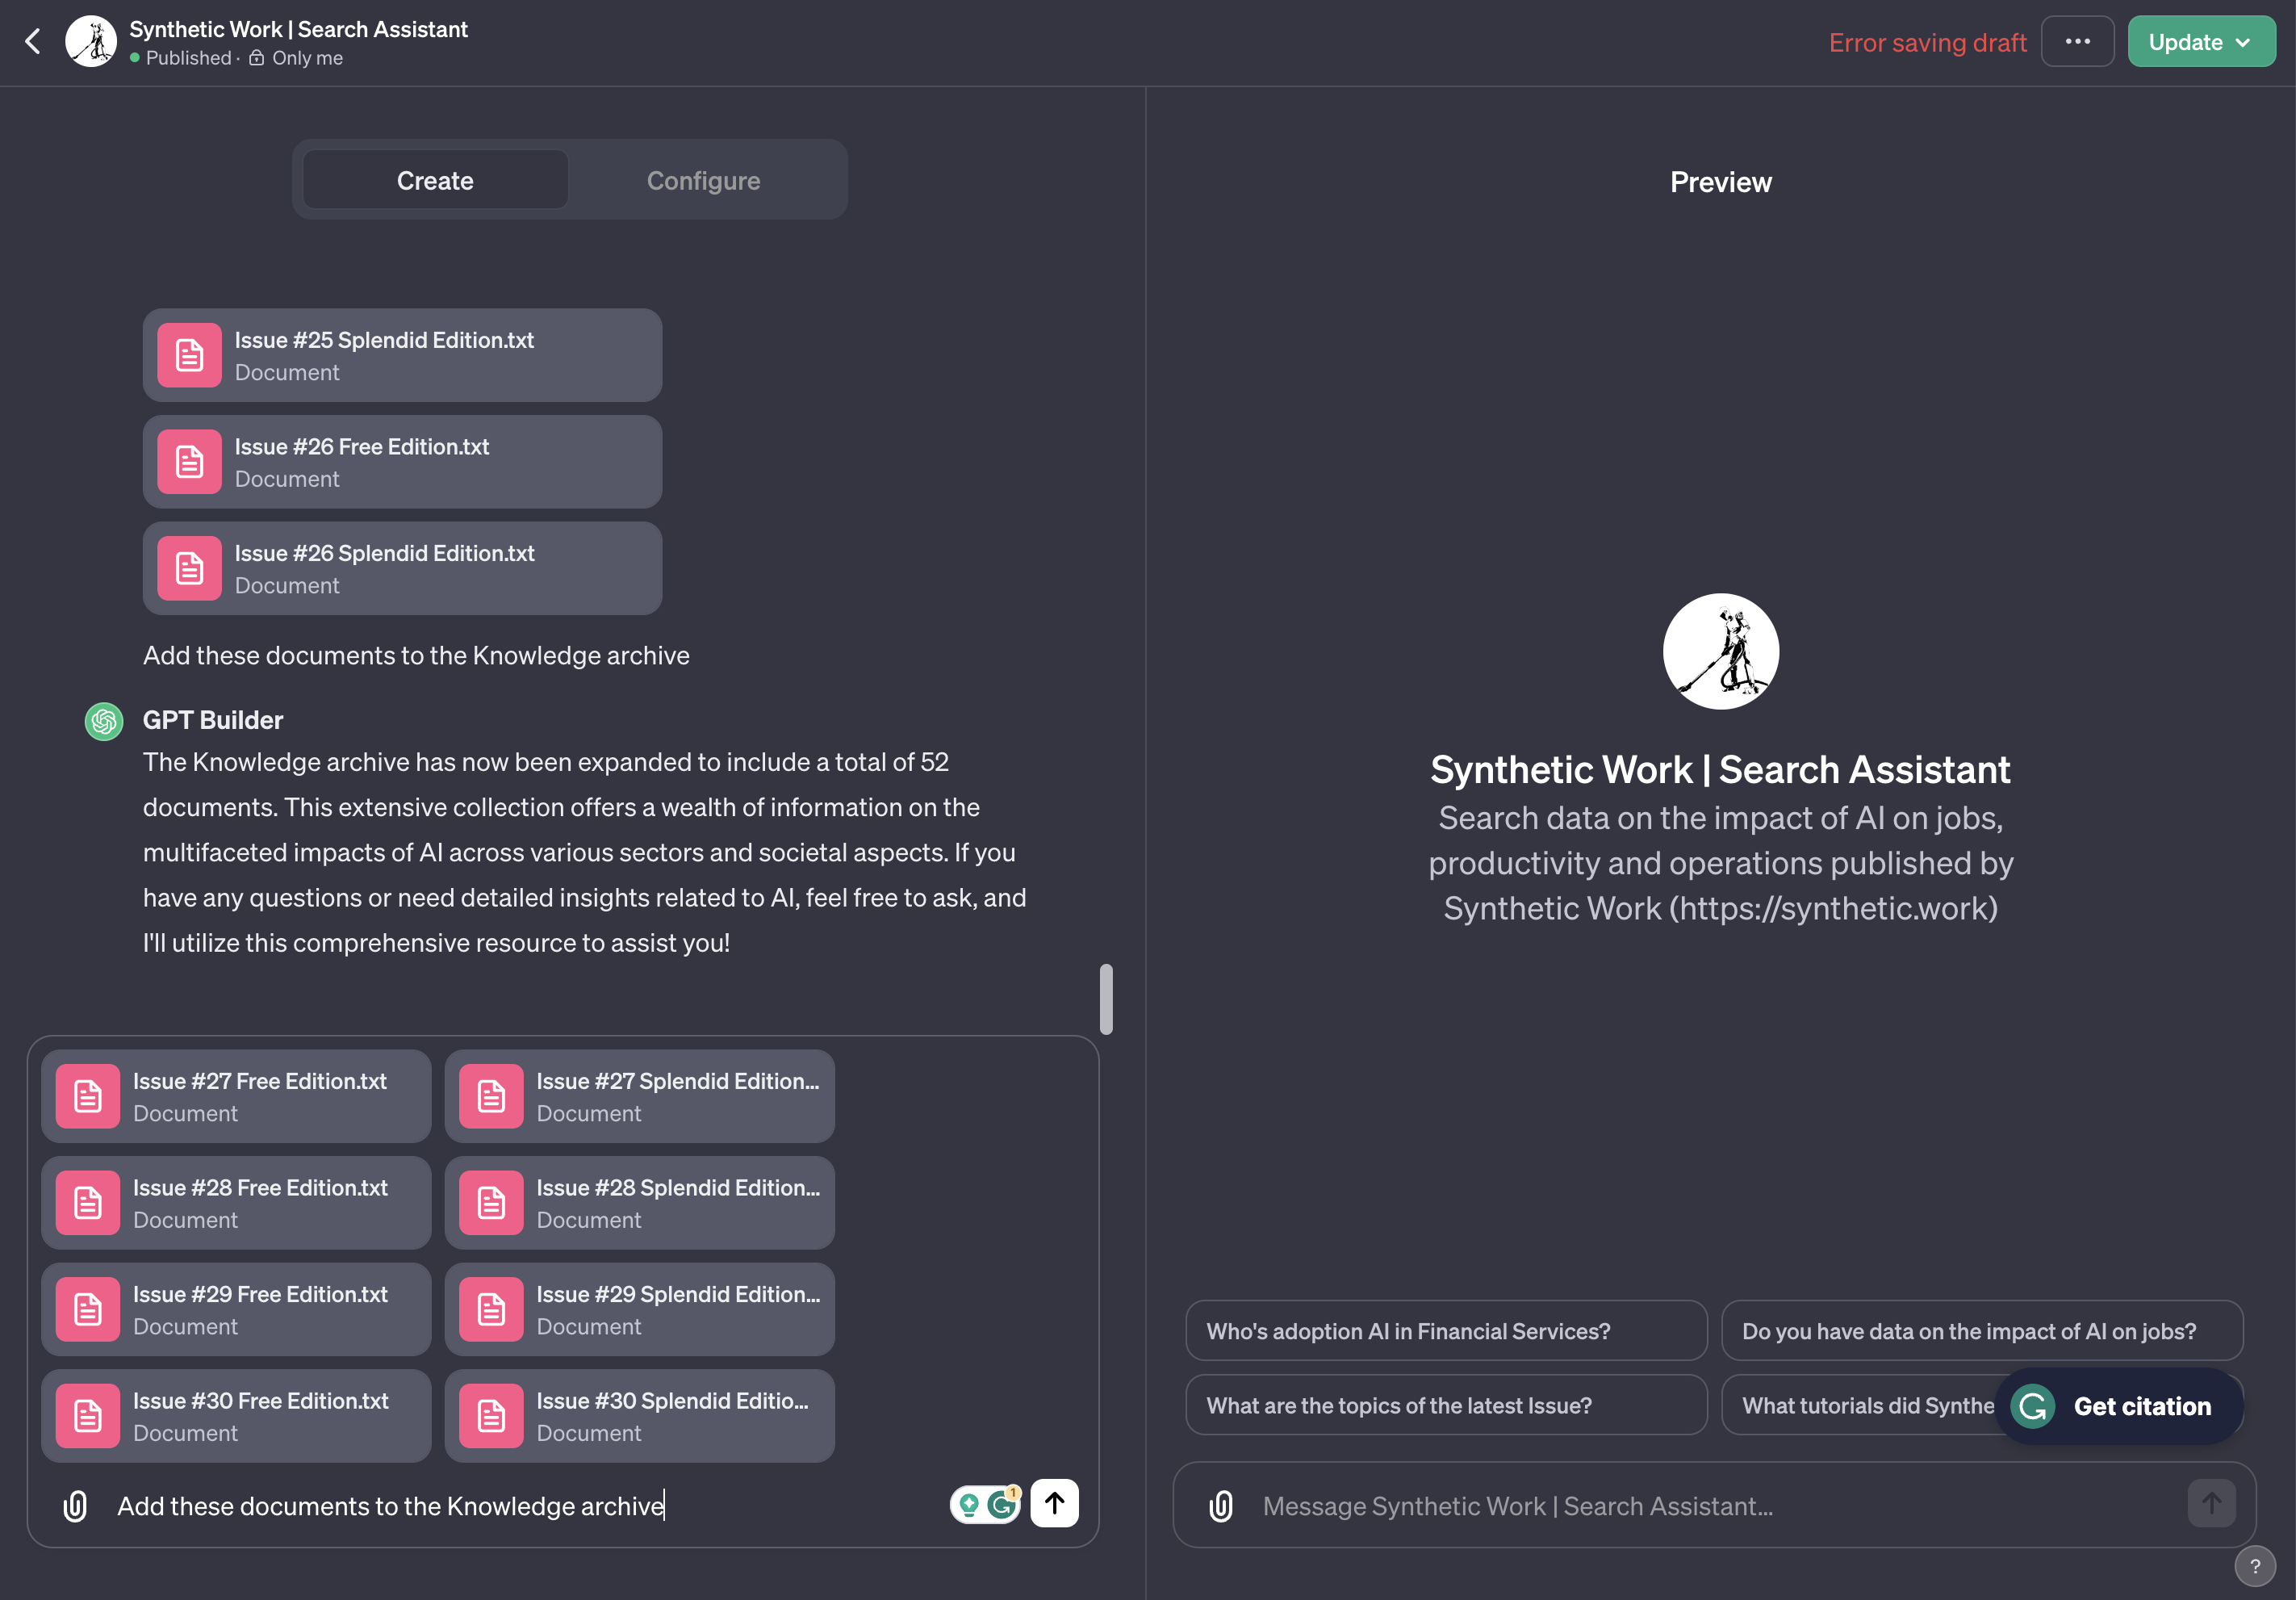Screen dimensions: 2296x1600
Task: Click the Grammarly Get citation button
Action: (x=2119, y=1406)
